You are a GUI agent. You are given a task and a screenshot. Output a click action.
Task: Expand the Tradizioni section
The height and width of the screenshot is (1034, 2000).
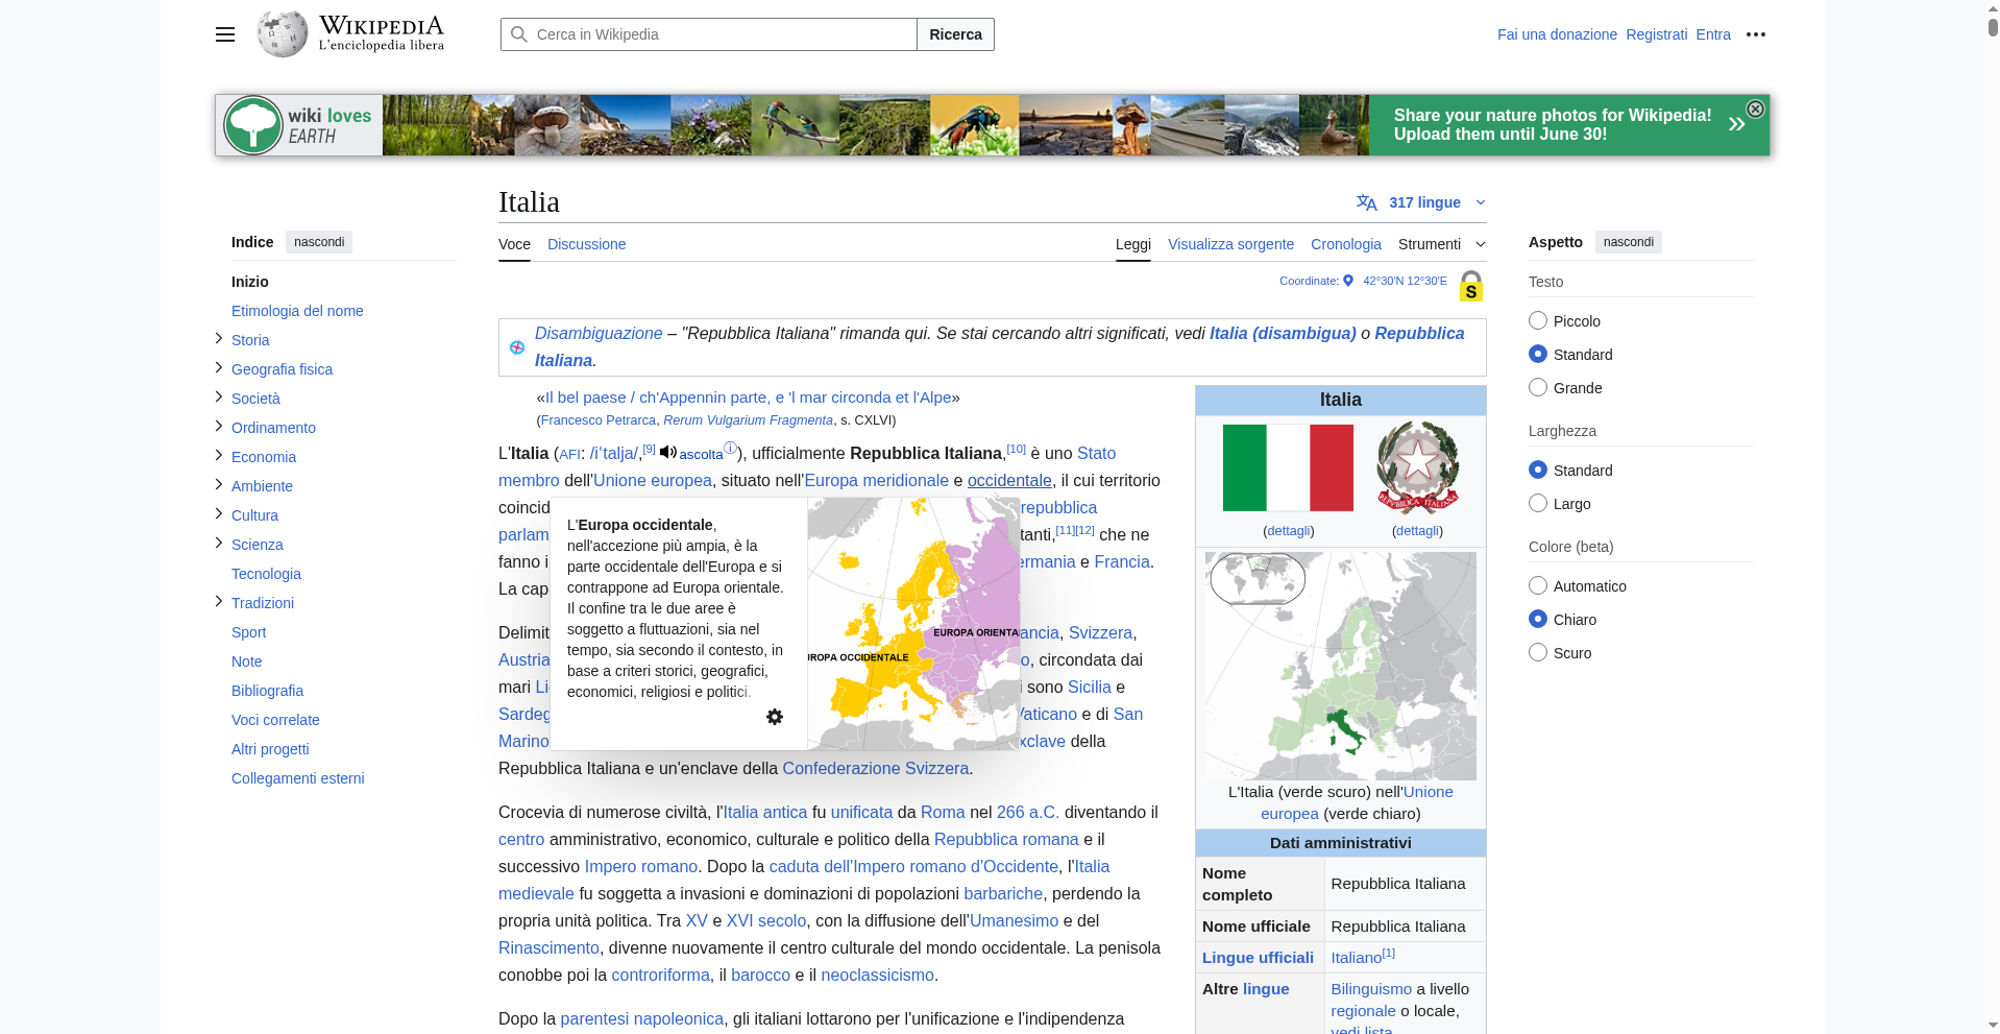218,602
